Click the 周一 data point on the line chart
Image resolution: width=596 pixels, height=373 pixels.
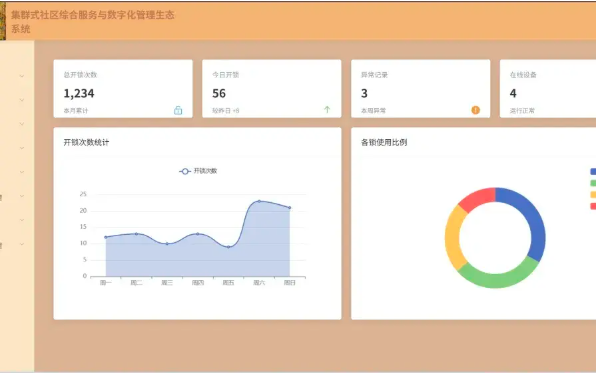point(106,237)
